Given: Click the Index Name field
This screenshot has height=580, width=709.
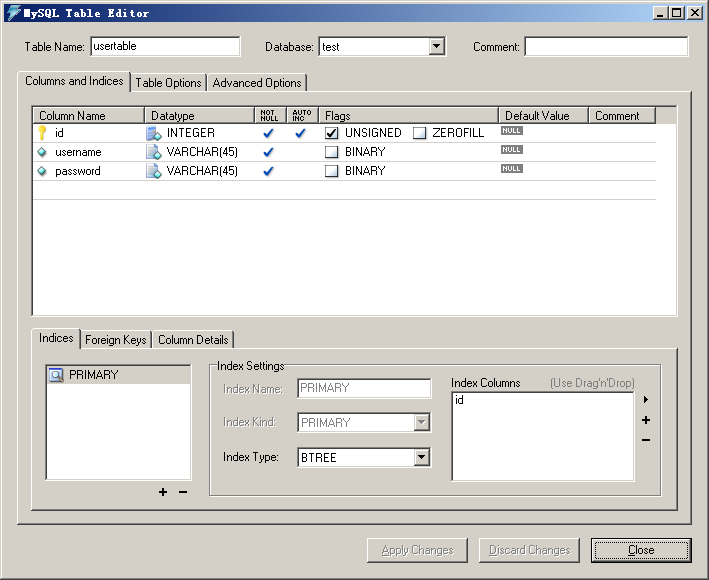Looking at the screenshot, I should click(x=364, y=388).
